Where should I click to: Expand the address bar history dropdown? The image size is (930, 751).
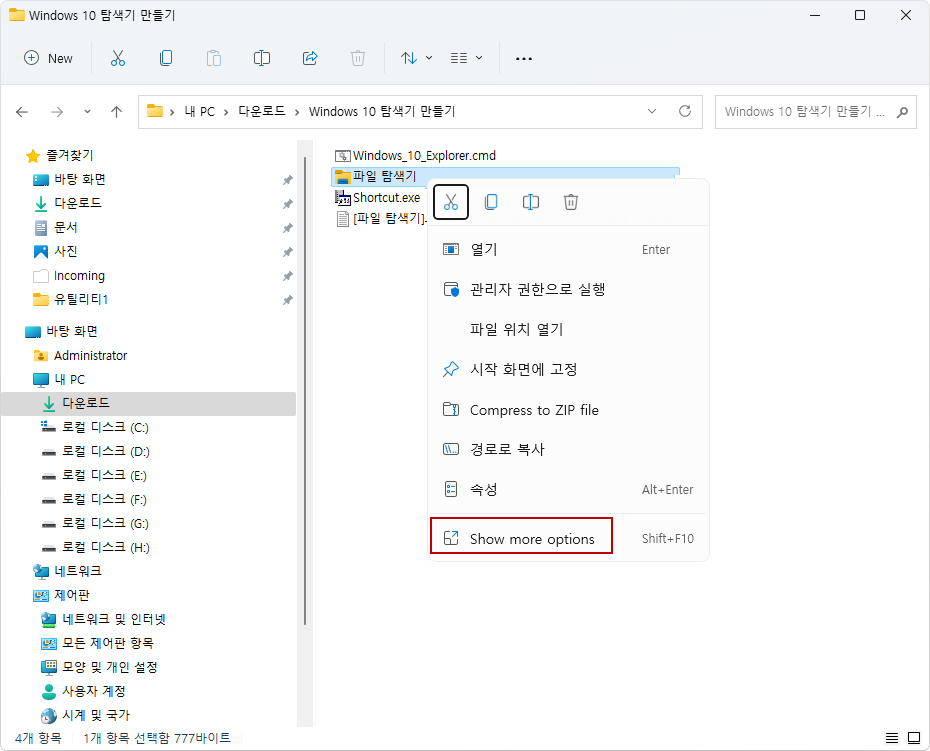tap(652, 112)
